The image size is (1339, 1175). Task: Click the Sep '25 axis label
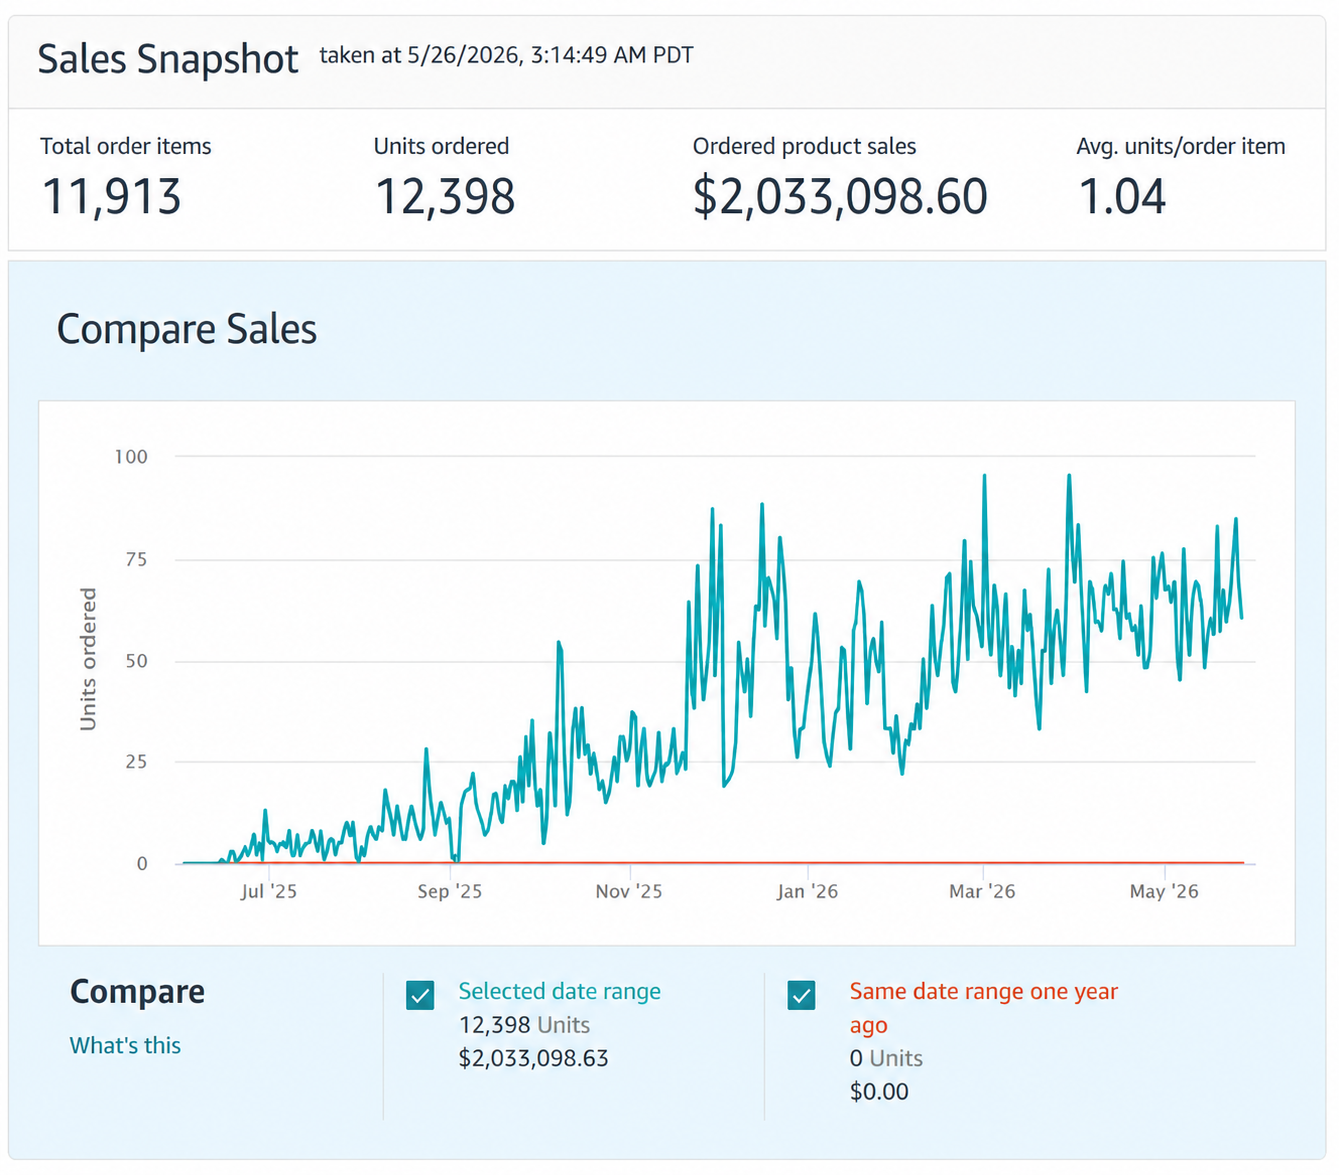coord(449,891)
